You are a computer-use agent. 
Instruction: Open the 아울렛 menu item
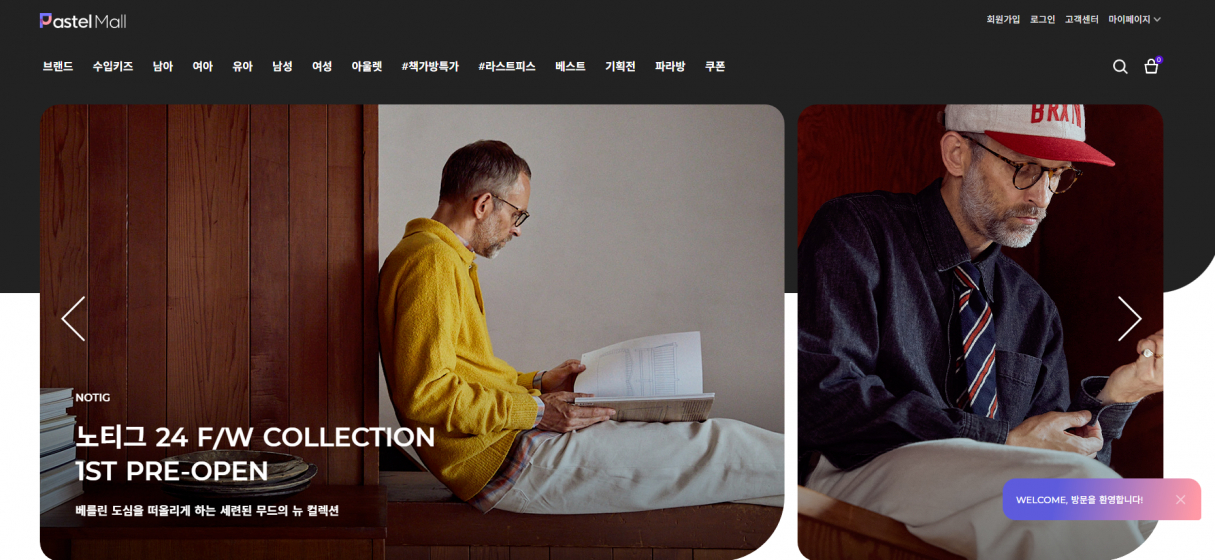coord(366,66)
